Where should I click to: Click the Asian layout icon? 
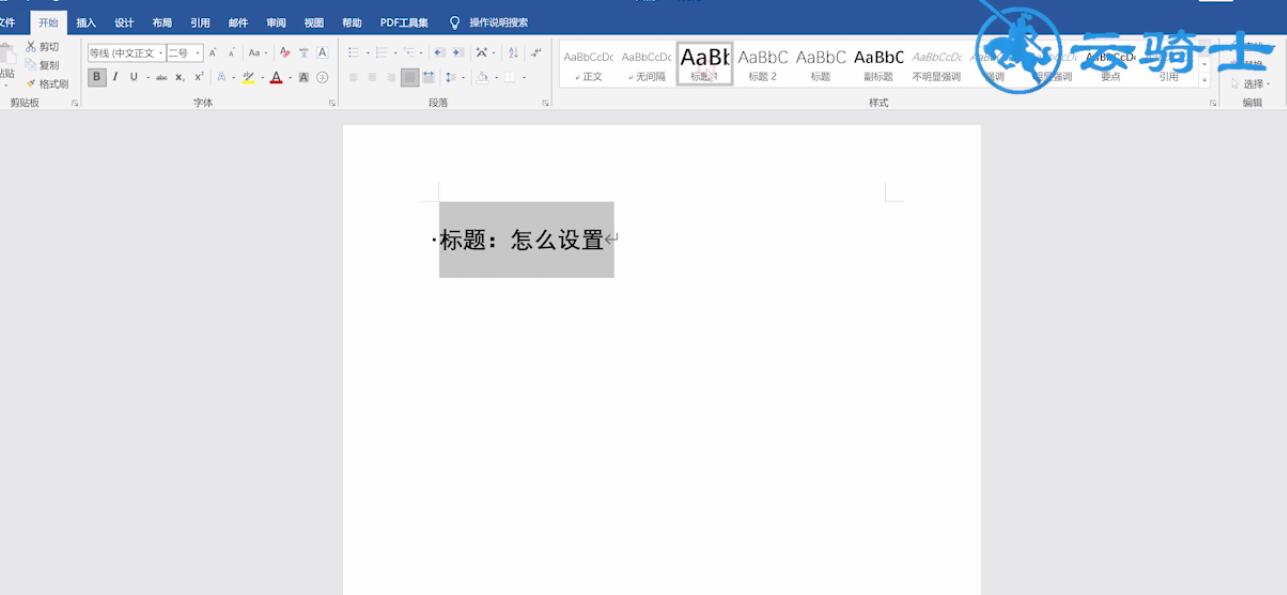tap(482, 52)
